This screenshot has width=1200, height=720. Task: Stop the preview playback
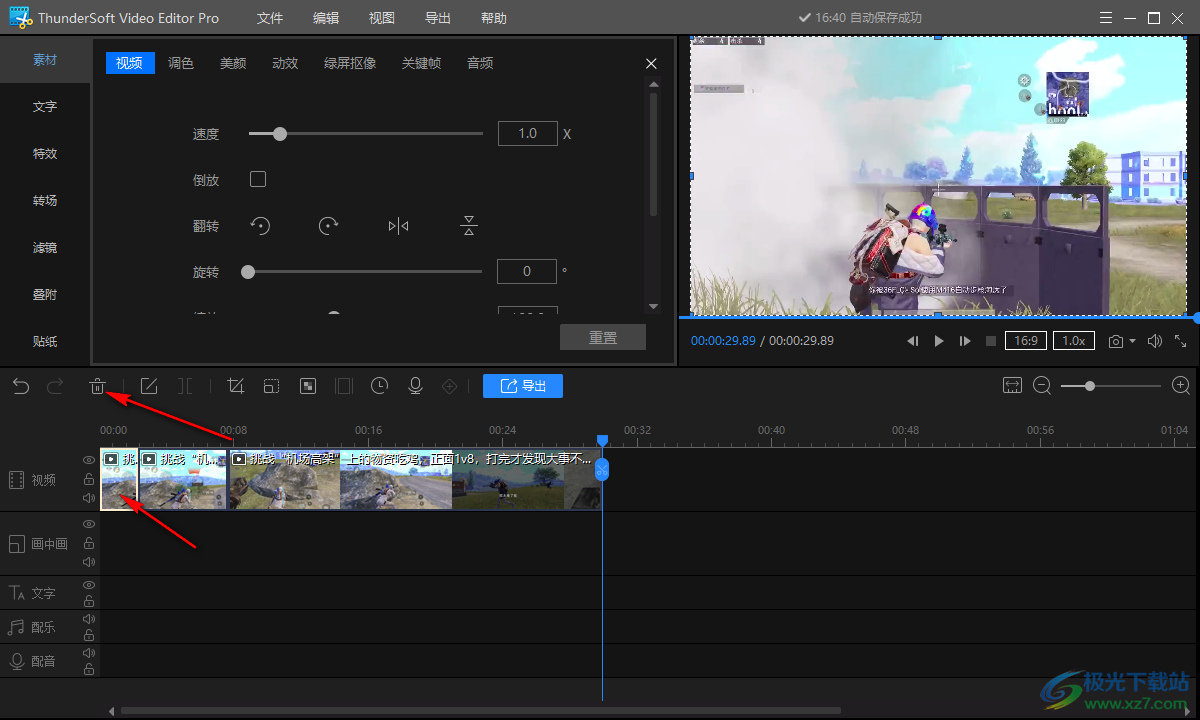point(991,341)
